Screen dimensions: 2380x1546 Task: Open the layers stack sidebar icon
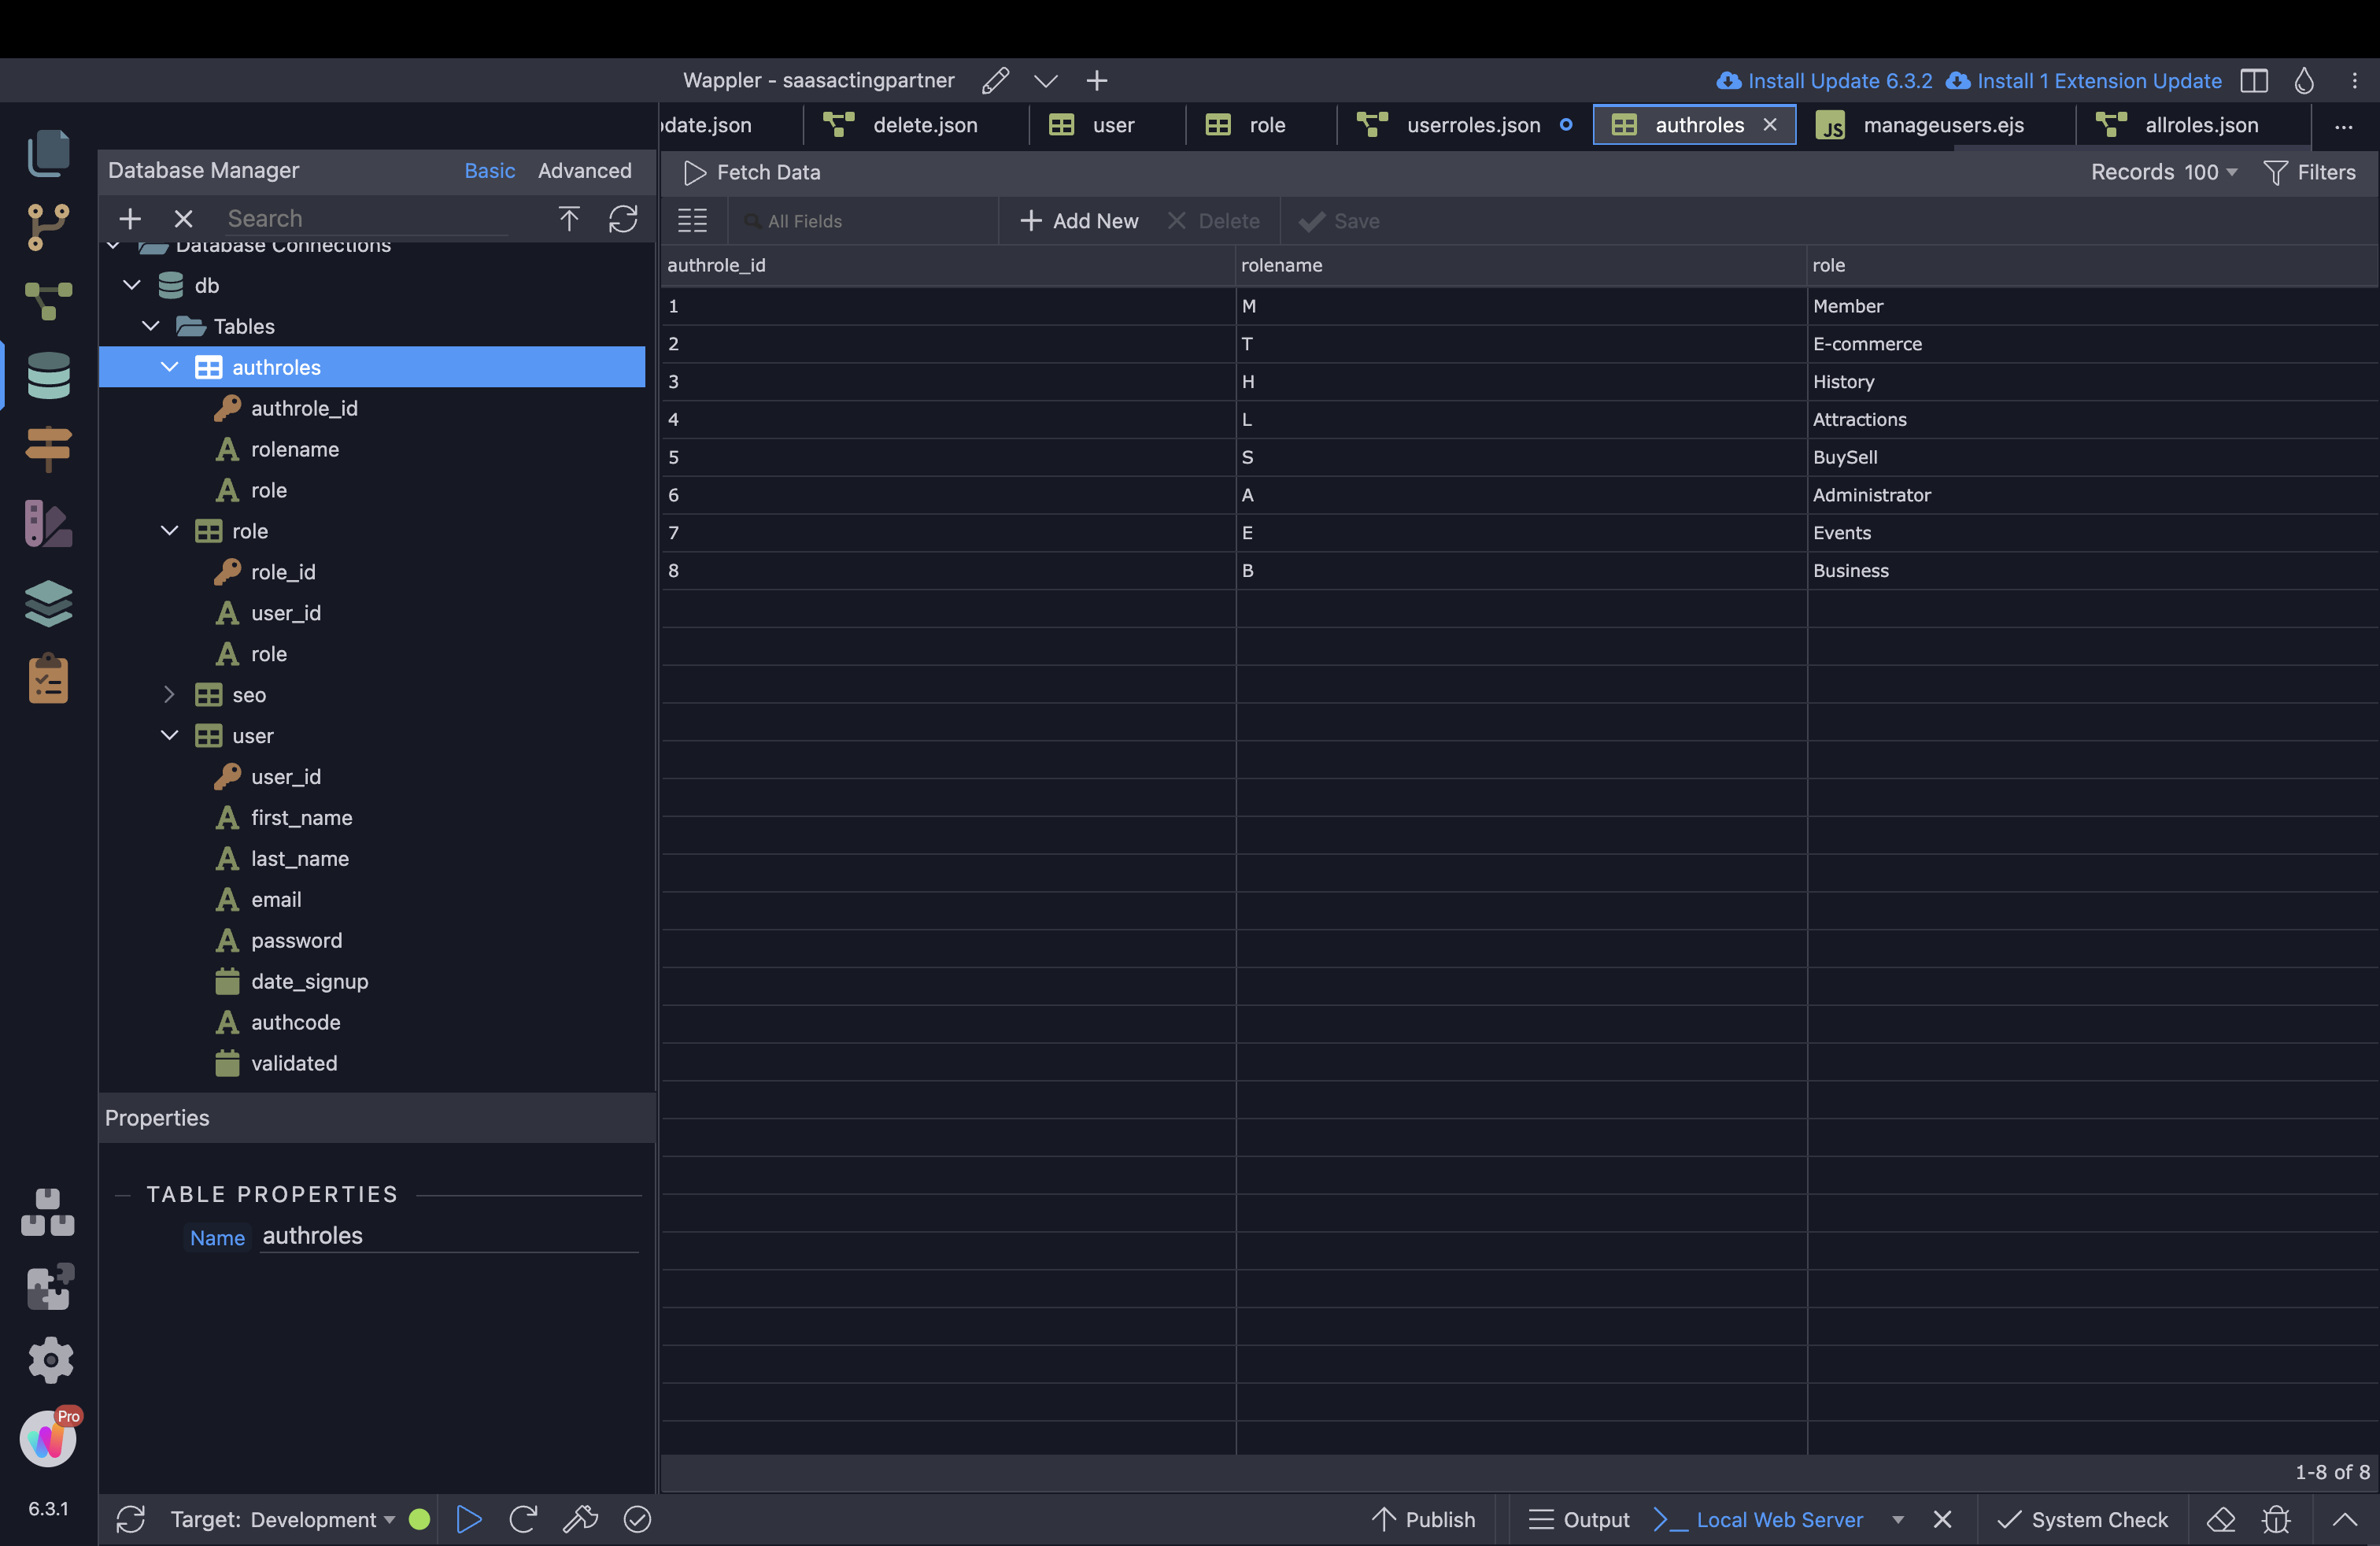(x=48, y=603)
